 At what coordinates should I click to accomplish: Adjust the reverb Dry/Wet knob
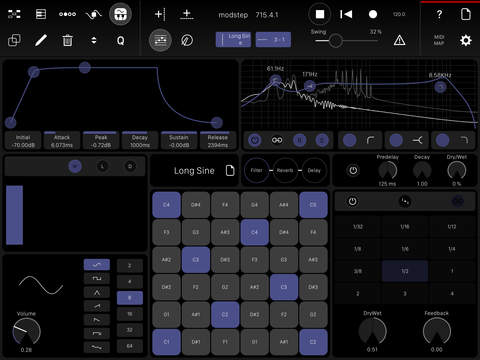(x=457, y=170)
